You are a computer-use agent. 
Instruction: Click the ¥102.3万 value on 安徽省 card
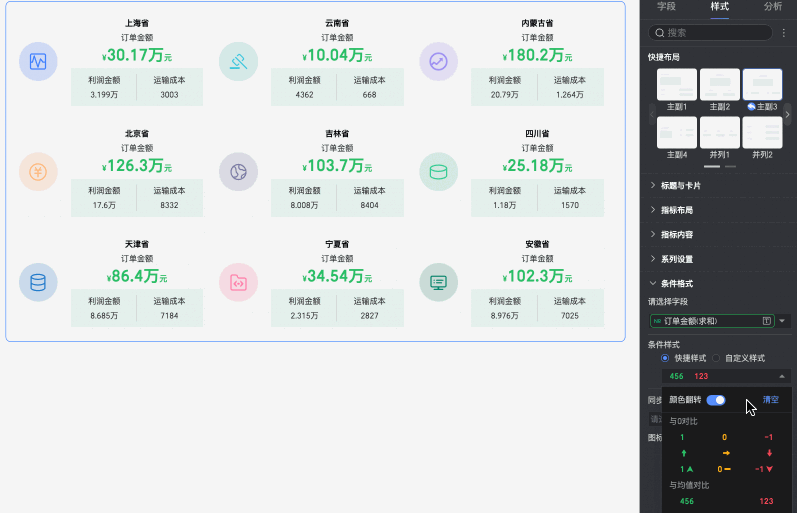537,276
